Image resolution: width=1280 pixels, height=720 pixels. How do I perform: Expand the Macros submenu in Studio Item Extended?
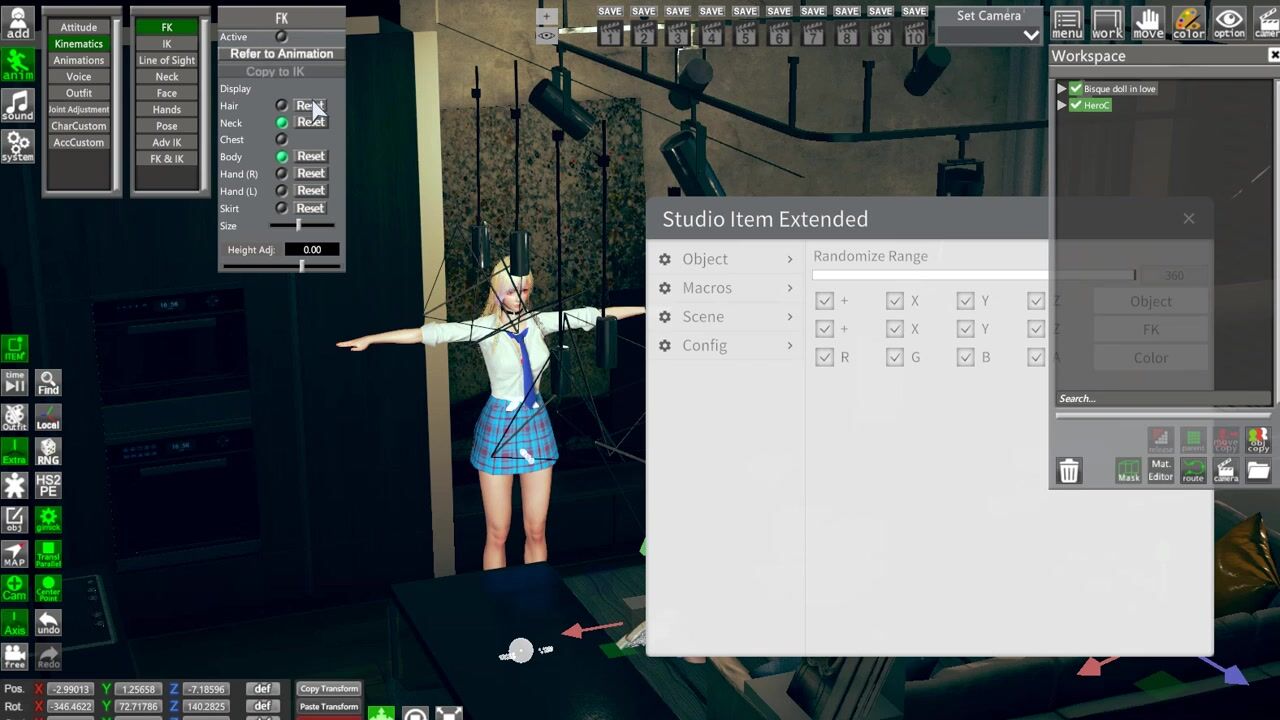click(x=727, y=288)
